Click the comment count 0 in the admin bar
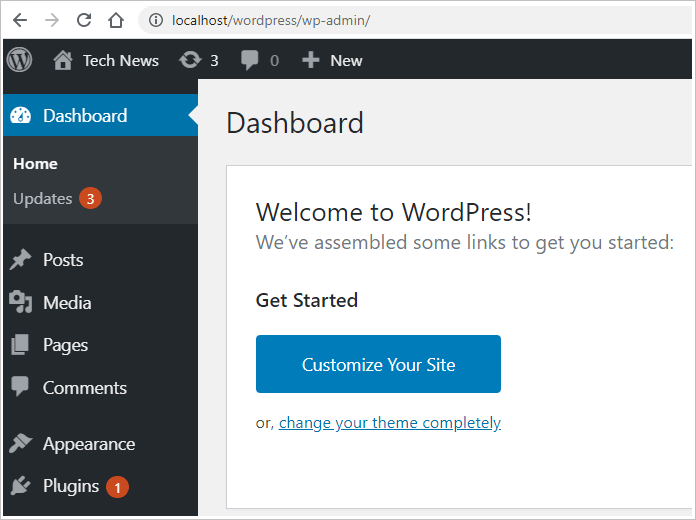Viewport: 696px width, 520px height. pyautogui.click(x=274, y=60)
